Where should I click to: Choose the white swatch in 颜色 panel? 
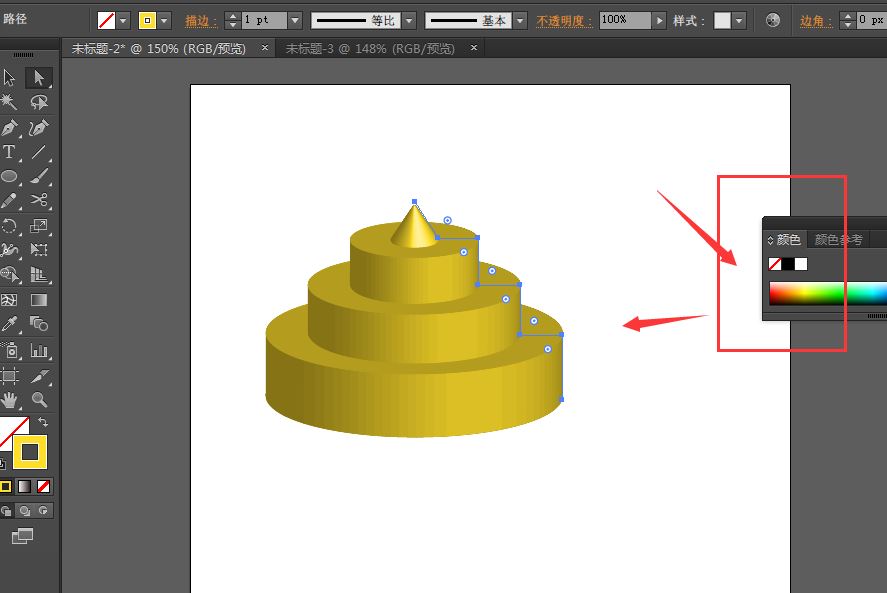tap(801, 264)
